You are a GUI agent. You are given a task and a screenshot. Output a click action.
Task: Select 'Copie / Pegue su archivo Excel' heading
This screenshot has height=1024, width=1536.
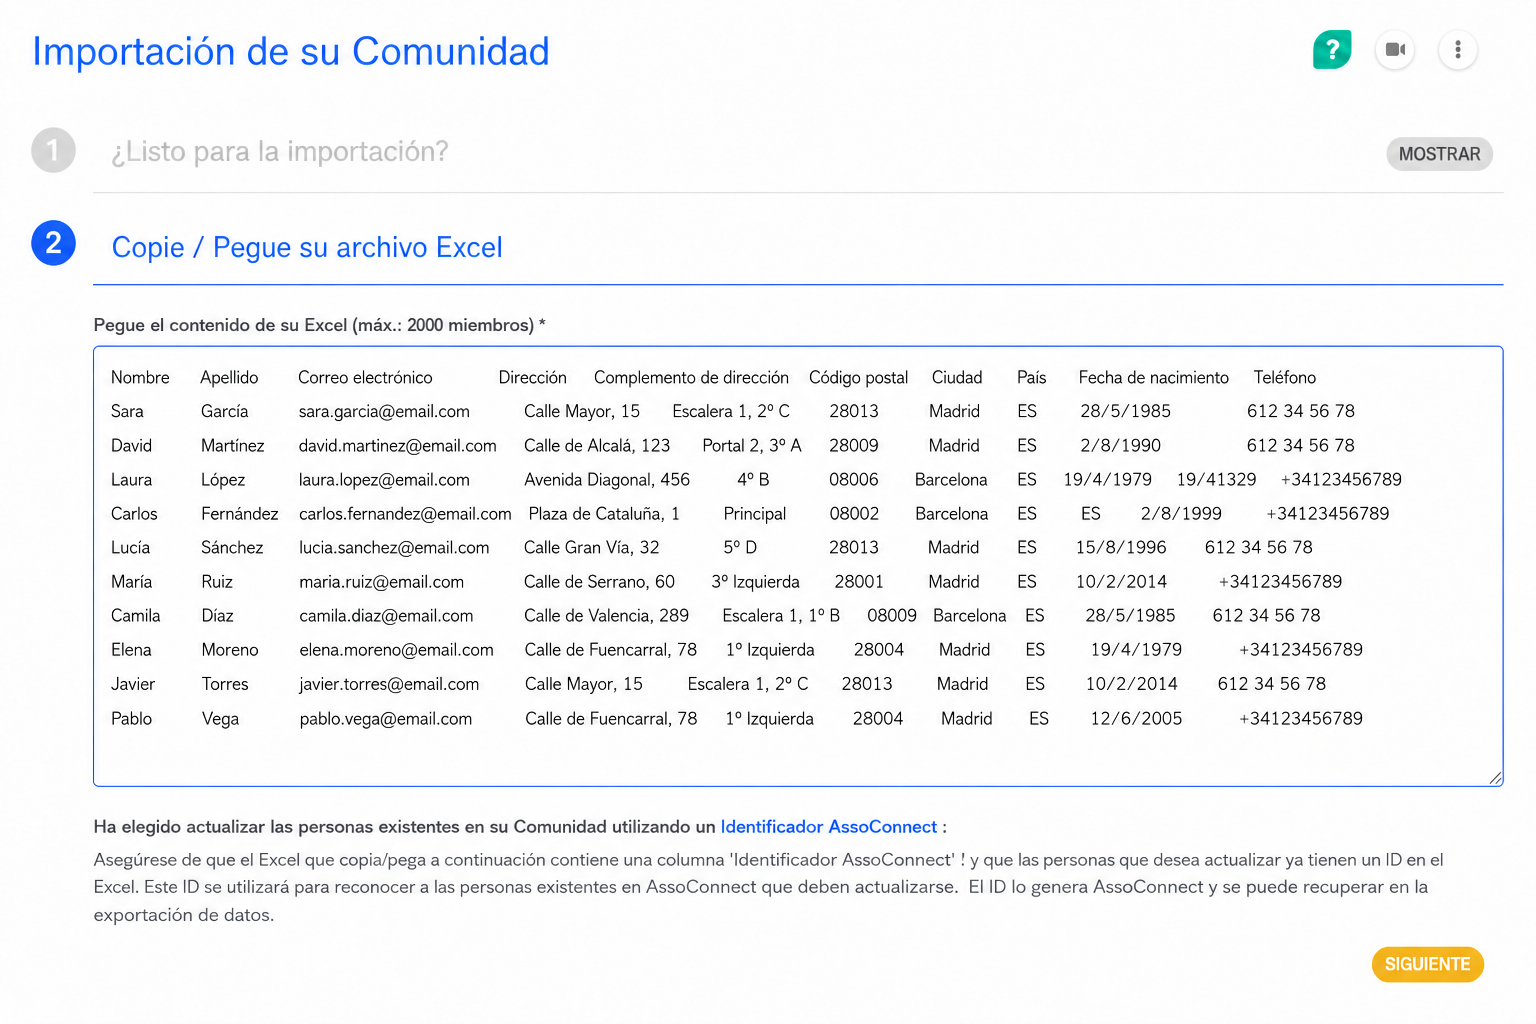pyautogui.click(x=307, y=247)
